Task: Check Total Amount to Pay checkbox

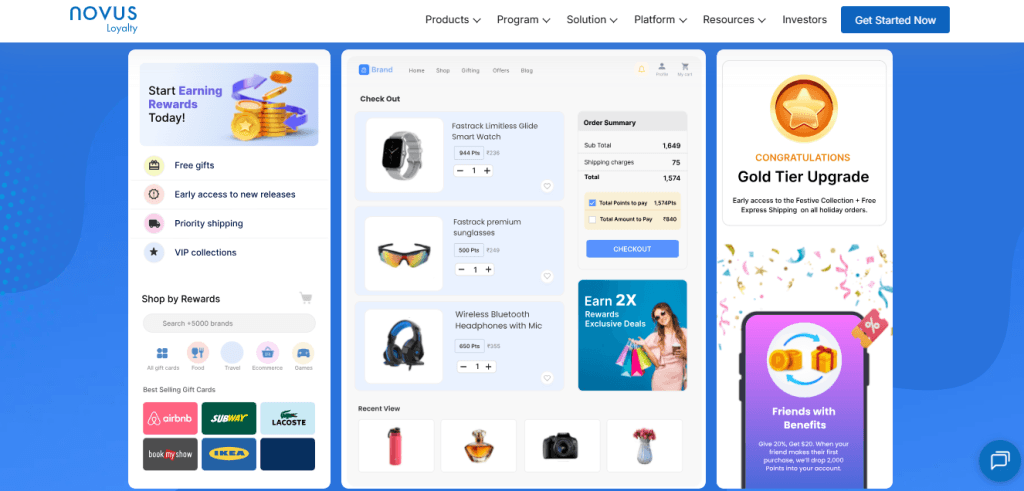Action: click(x=592, y=219)
